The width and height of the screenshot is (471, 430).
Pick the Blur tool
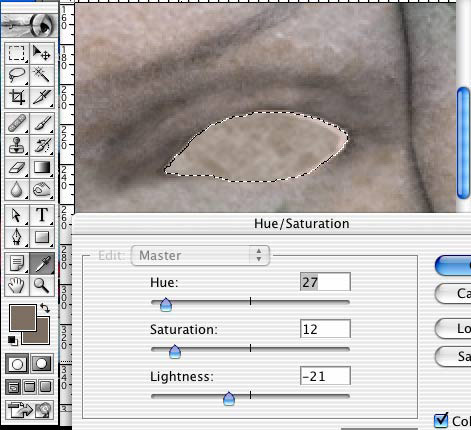17,189
